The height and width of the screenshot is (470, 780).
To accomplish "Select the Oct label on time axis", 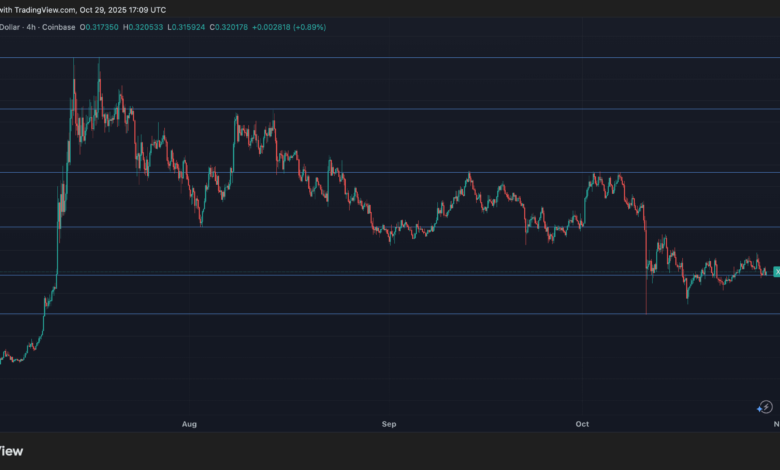I will [583, 424].
